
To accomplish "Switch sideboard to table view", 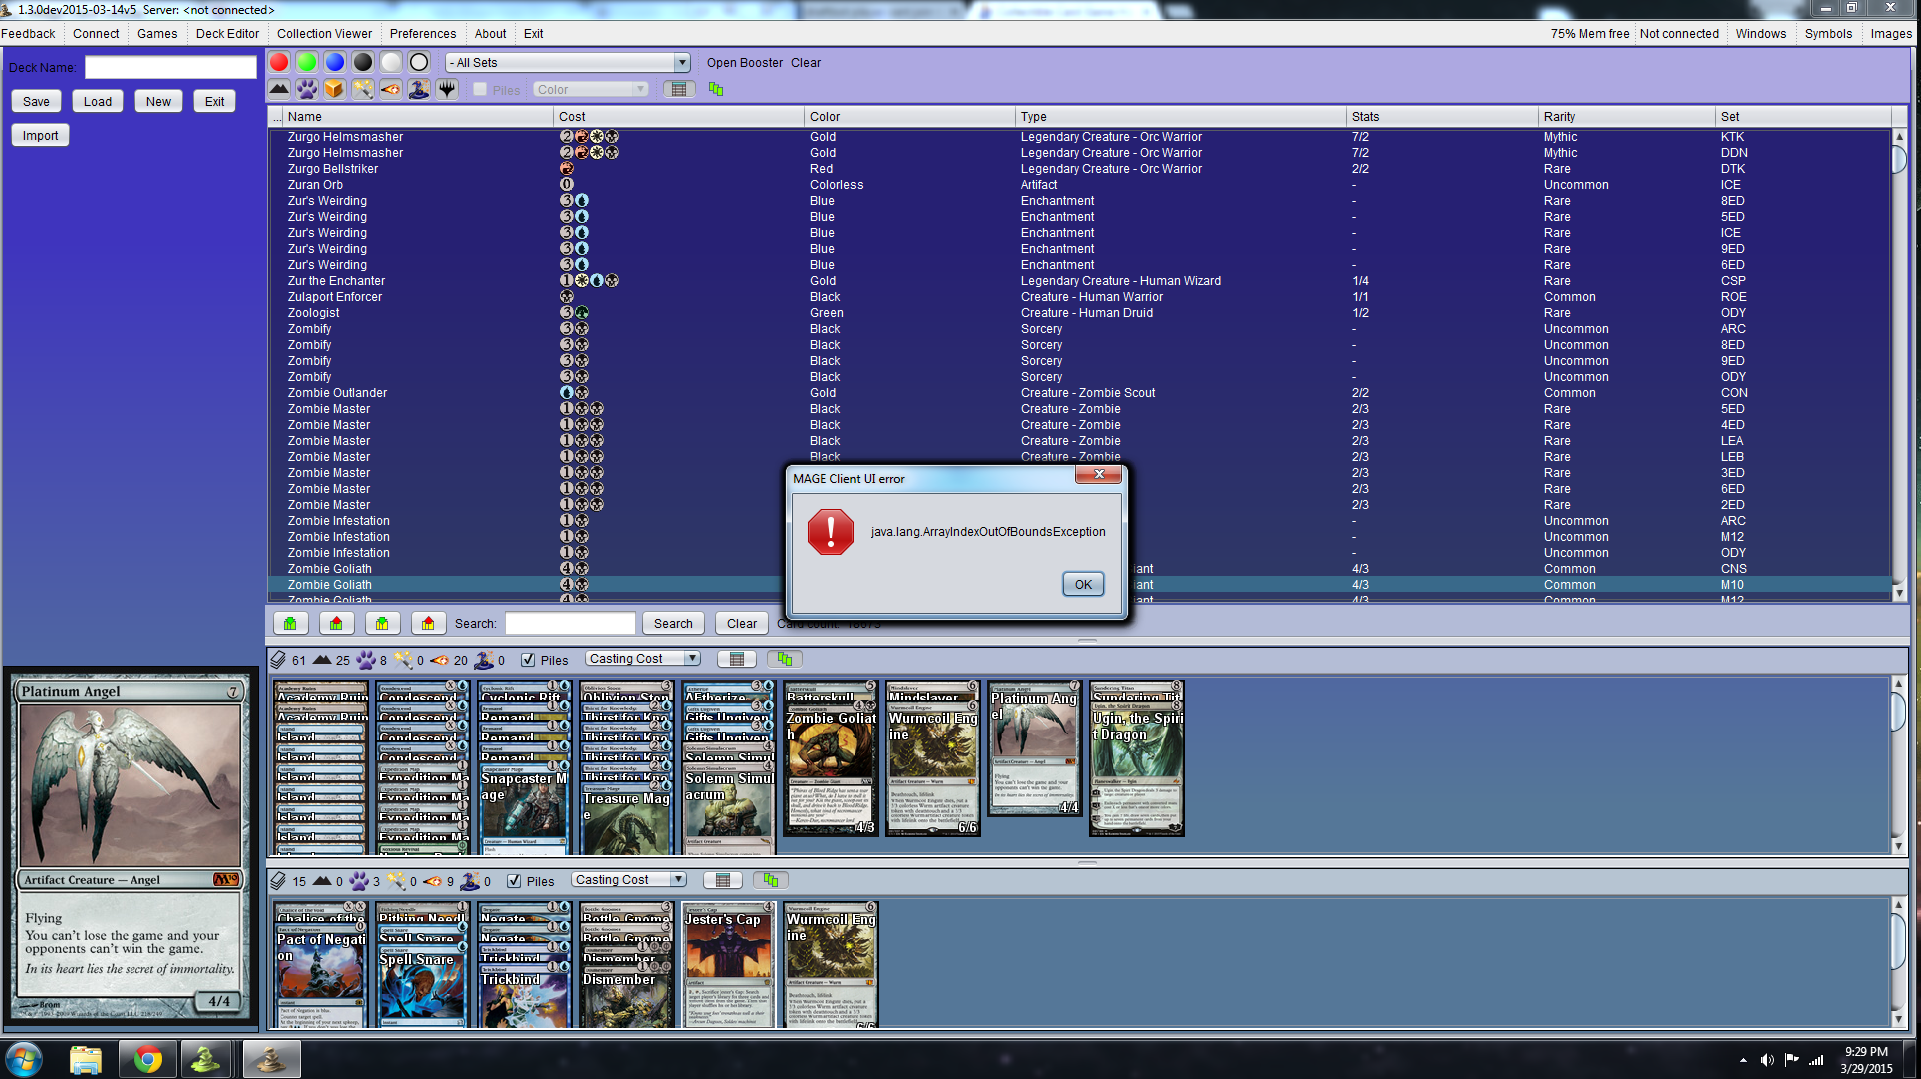I will coord(723,880).
